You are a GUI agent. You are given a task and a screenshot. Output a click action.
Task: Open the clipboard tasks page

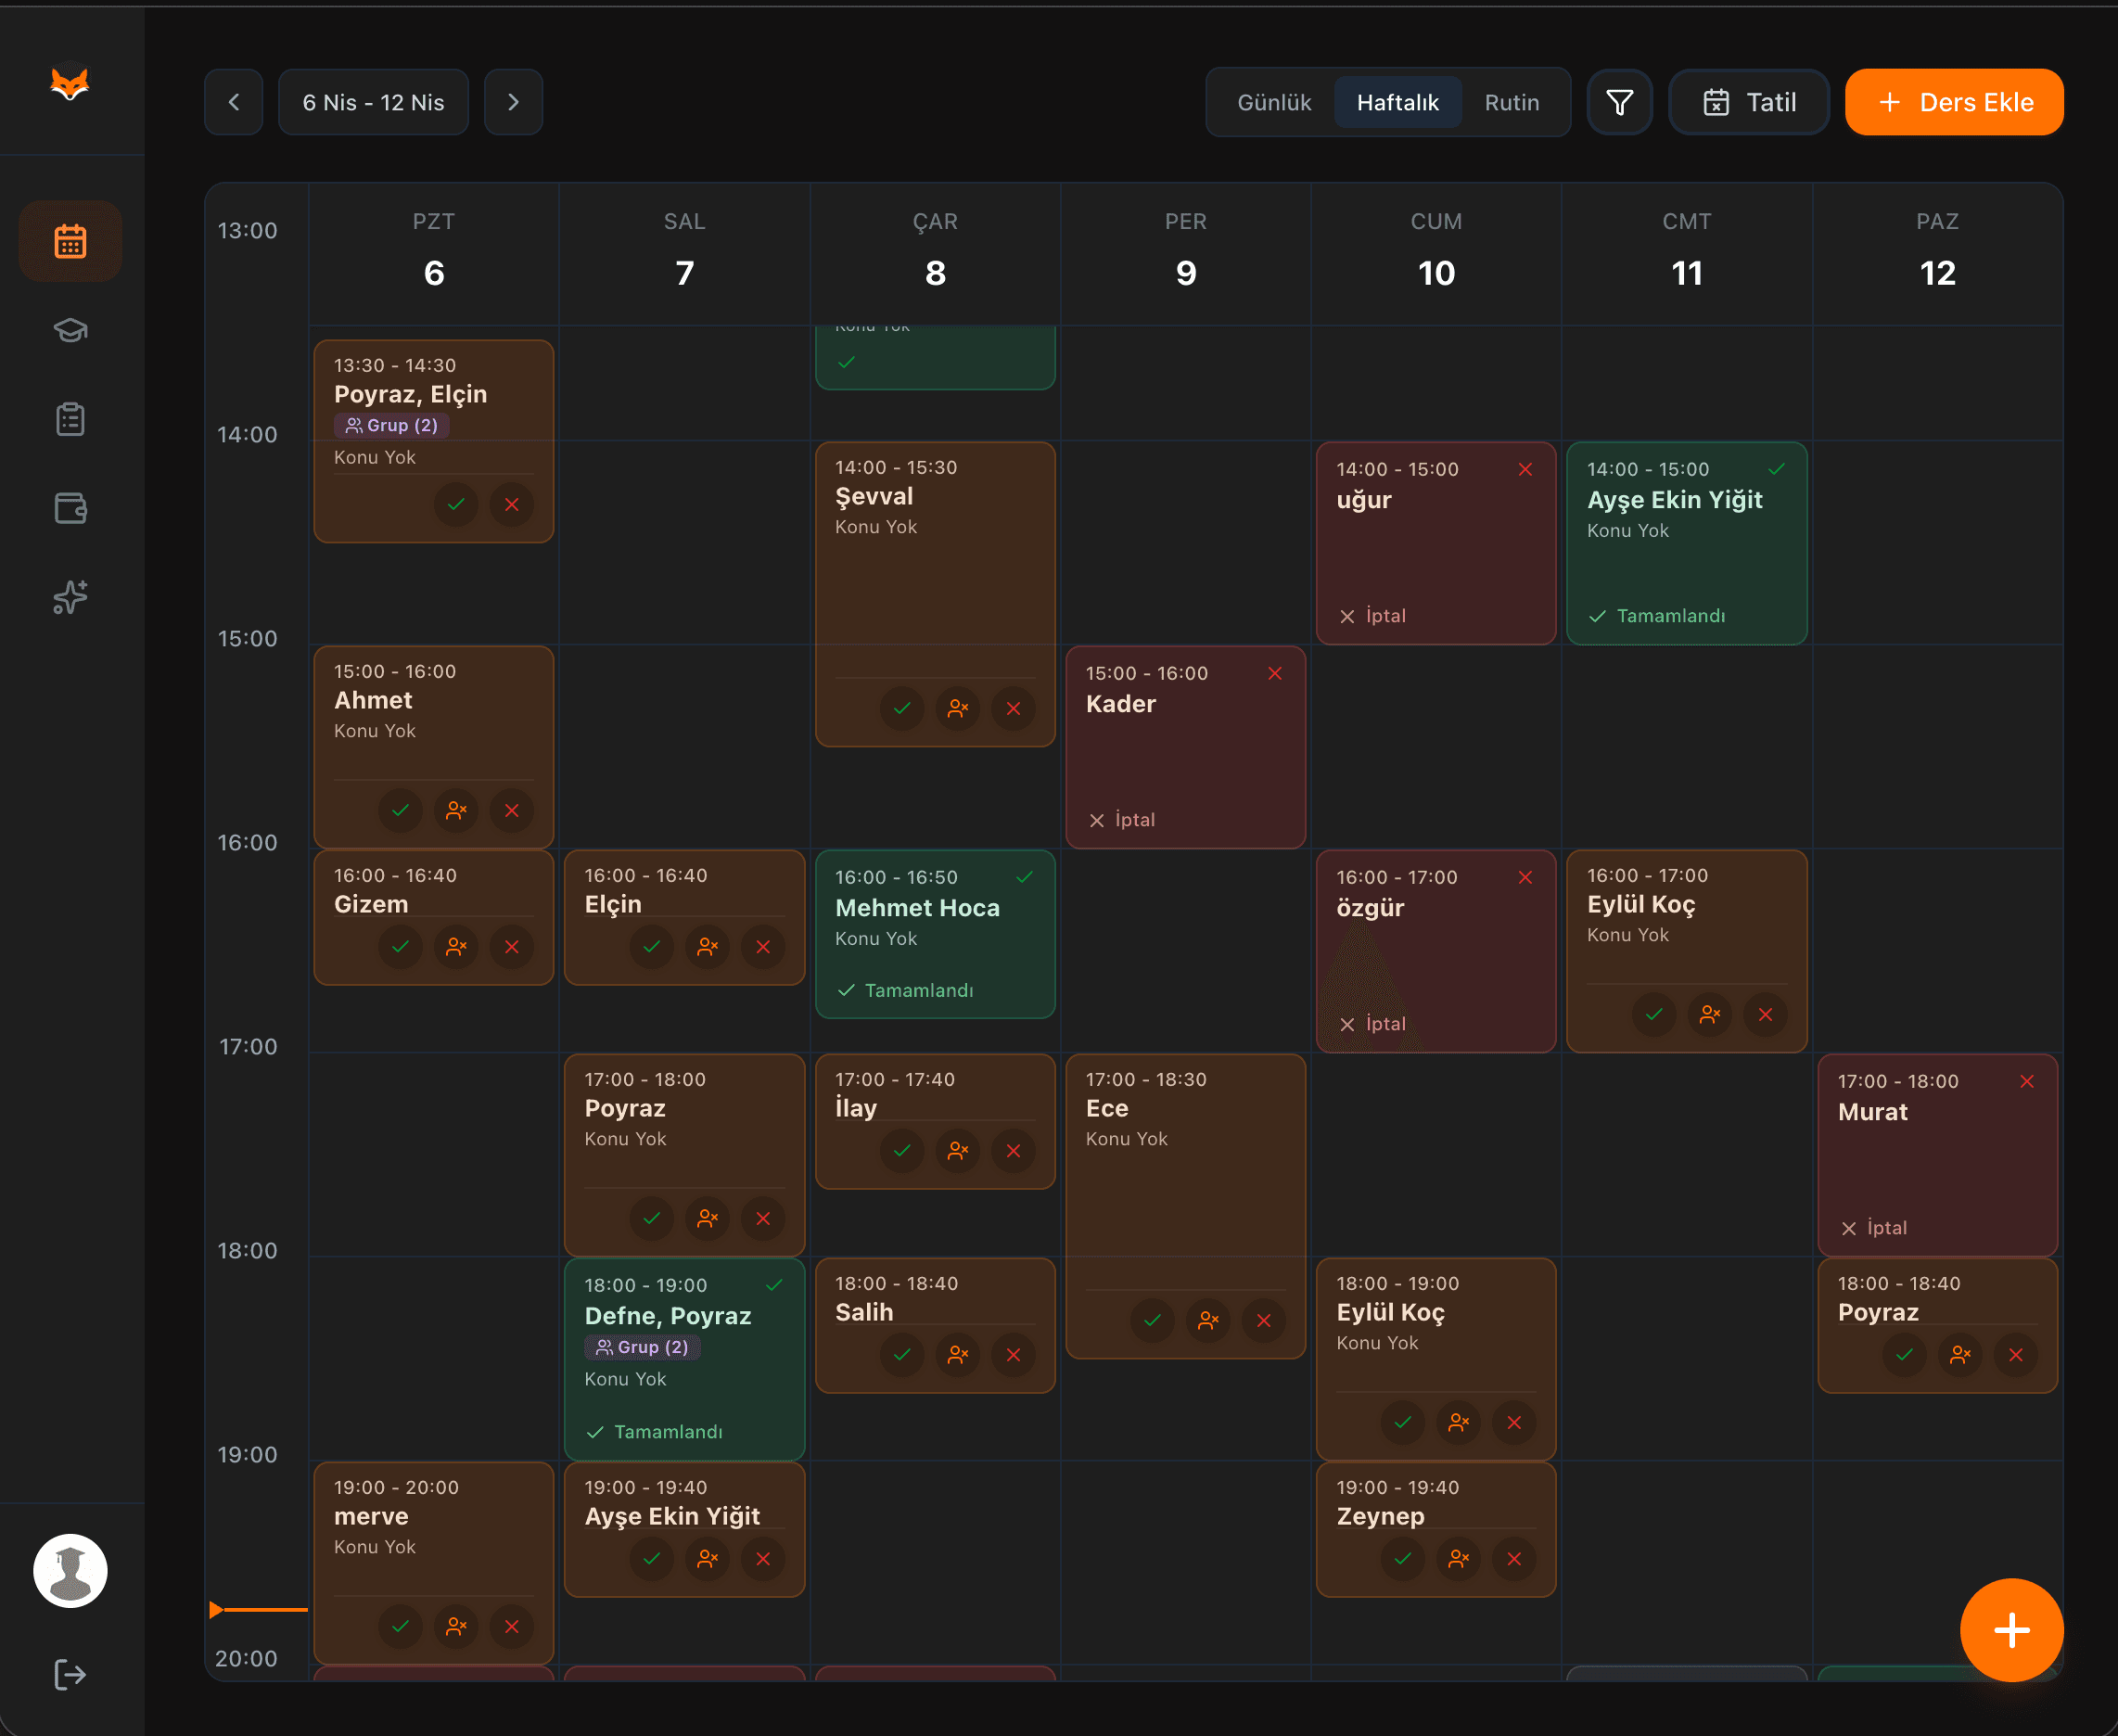(70, 419)
